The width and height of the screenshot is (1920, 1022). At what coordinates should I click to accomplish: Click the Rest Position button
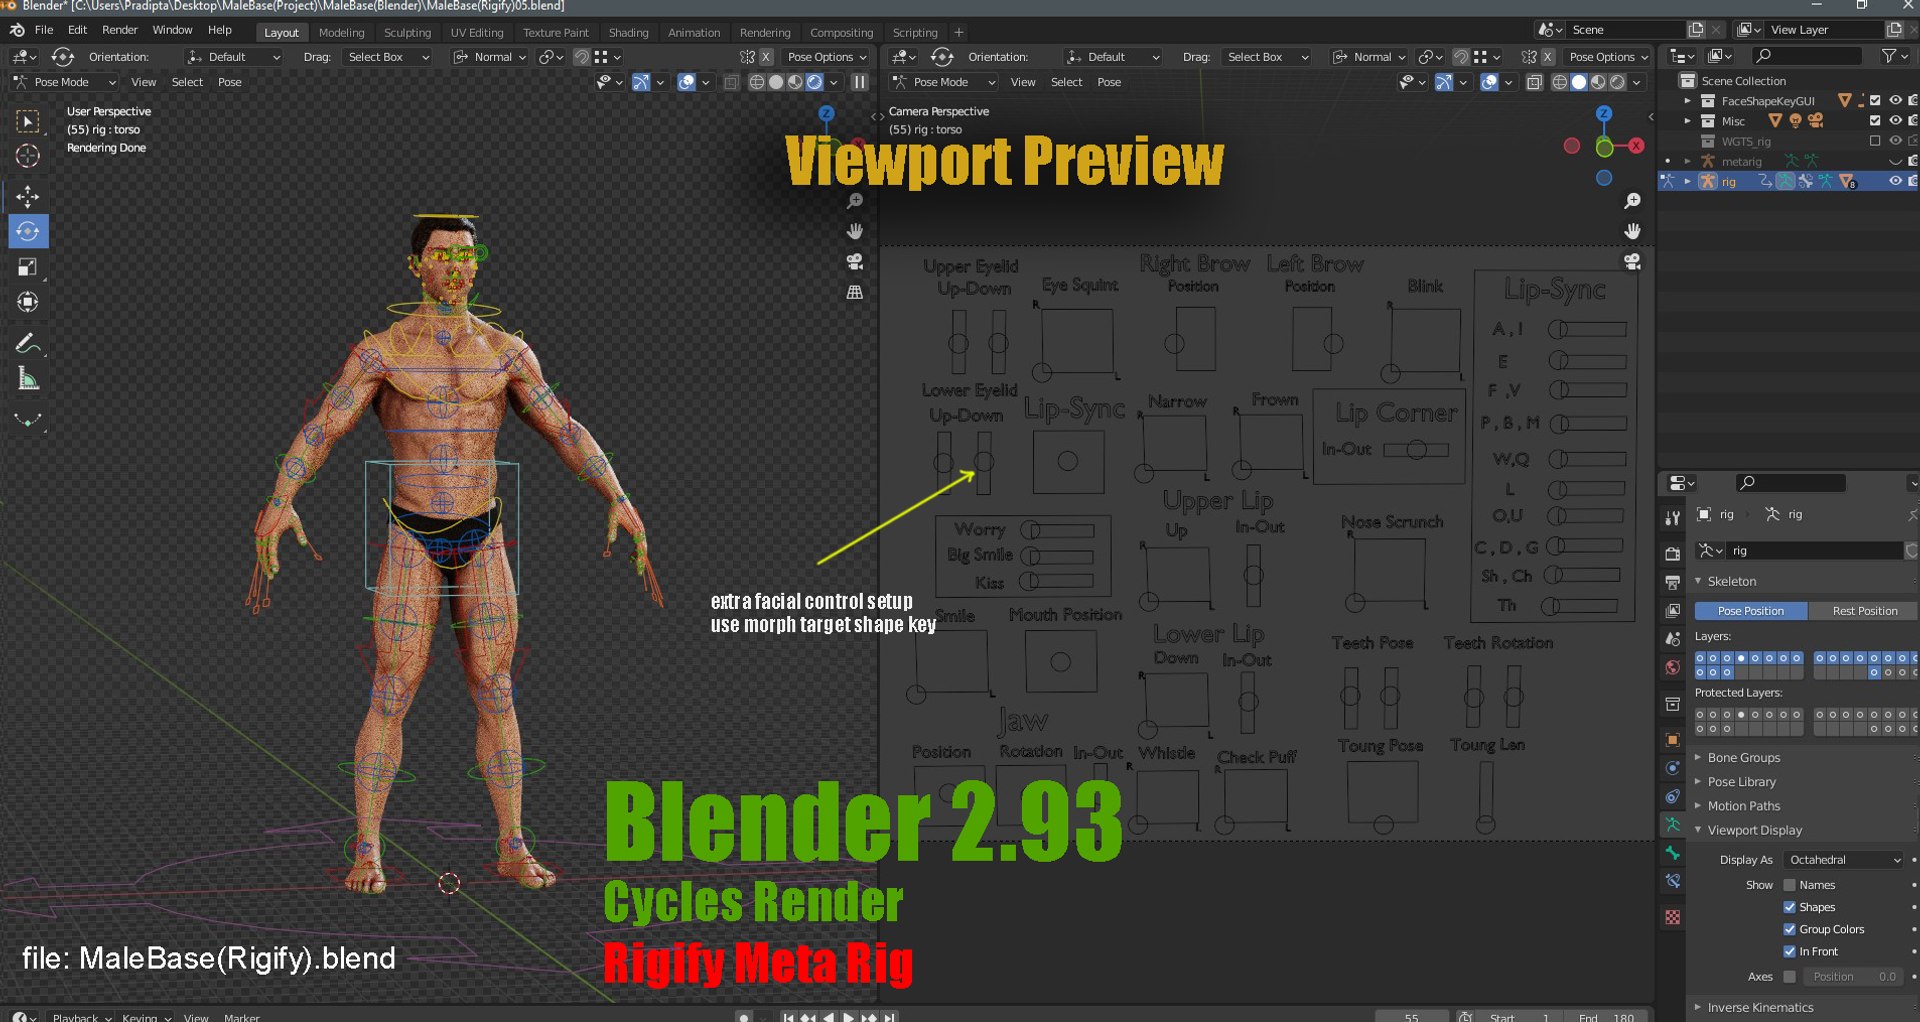(x=1864, y=610)
